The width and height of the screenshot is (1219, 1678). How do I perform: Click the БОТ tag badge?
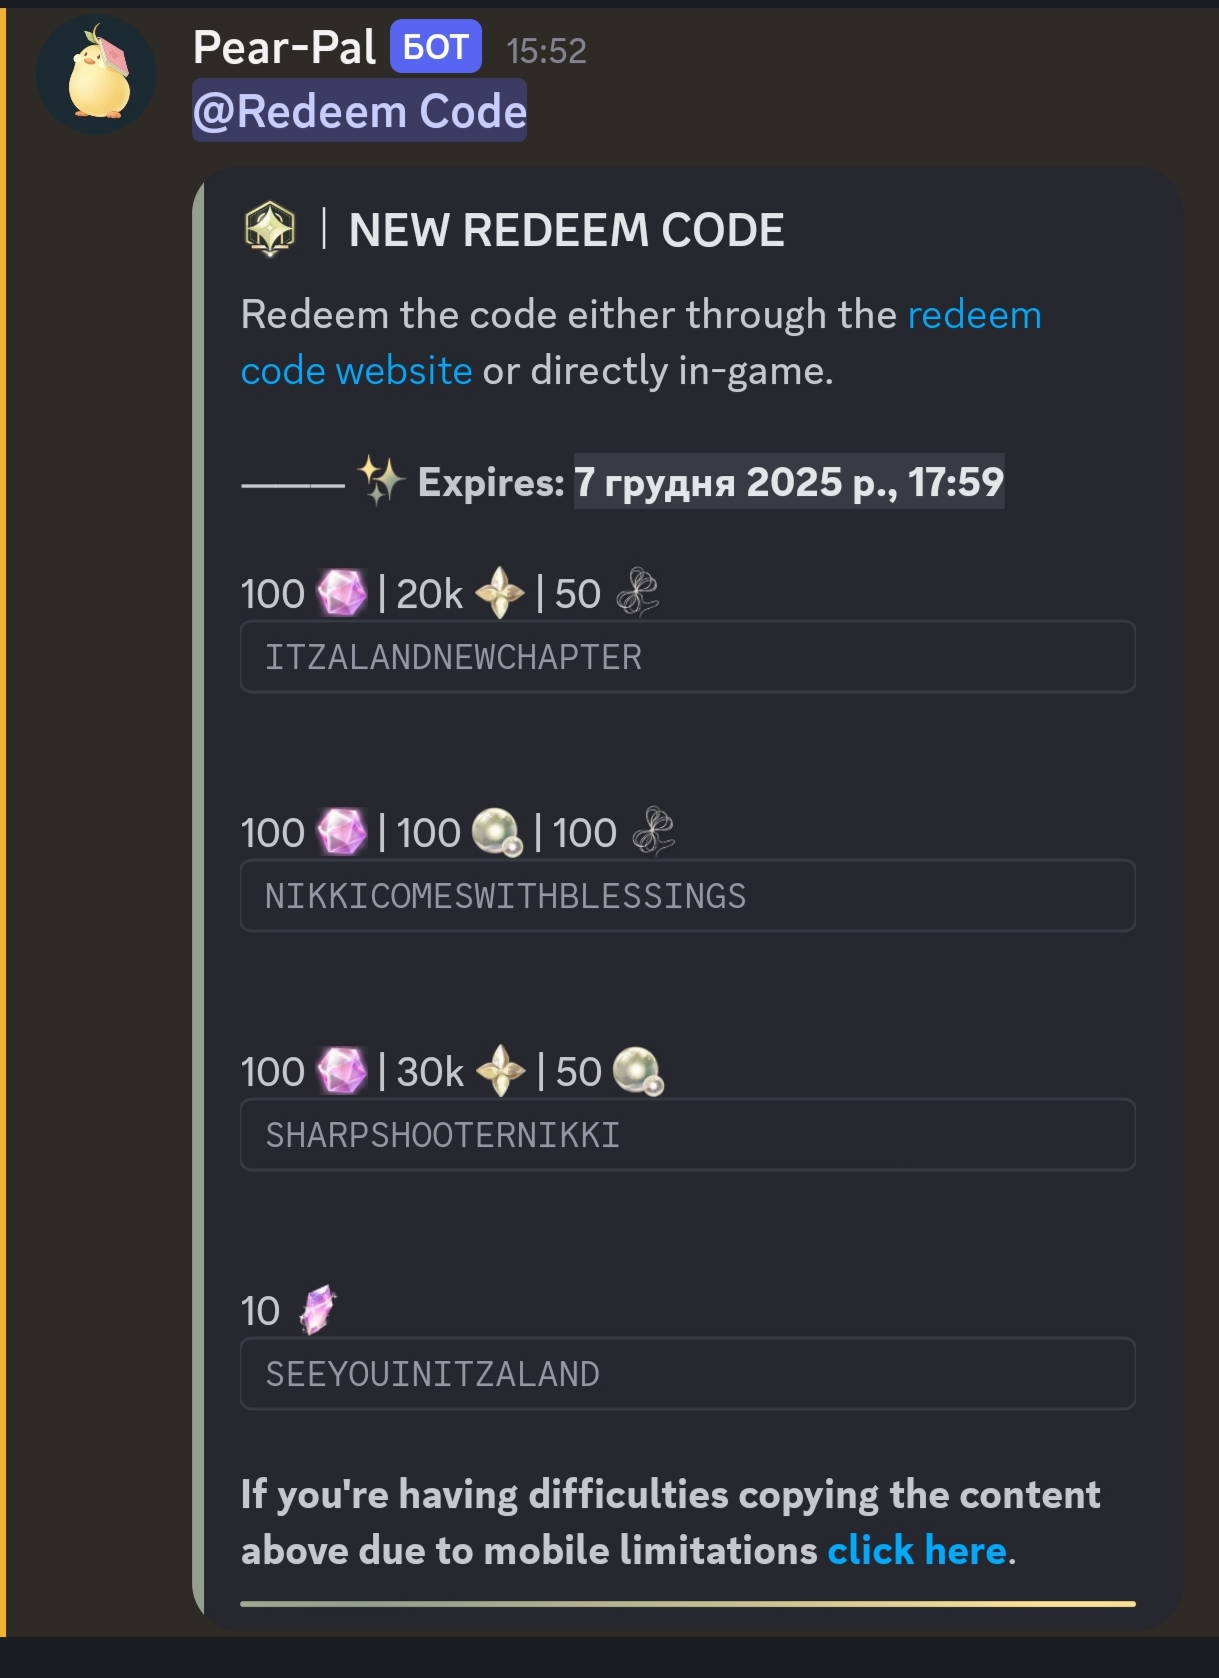point(435,47)
